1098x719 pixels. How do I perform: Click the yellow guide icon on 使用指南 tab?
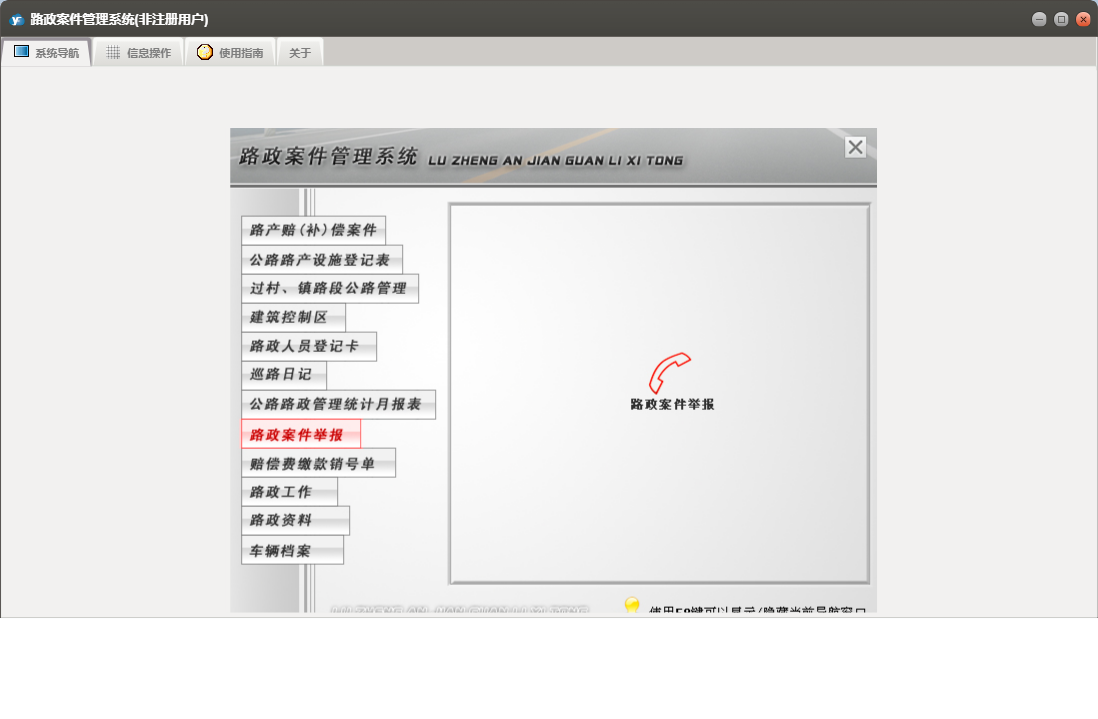[x=204, y=52]
